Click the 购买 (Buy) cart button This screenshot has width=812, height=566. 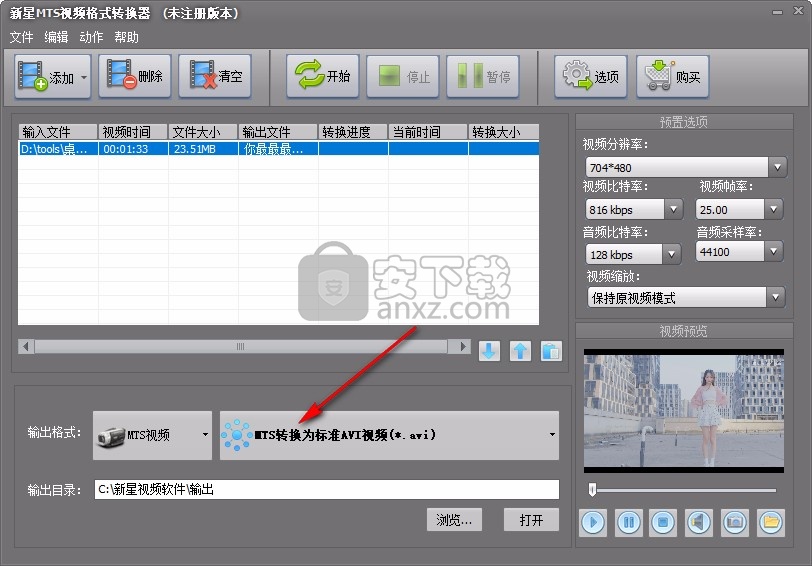(673, 77)
